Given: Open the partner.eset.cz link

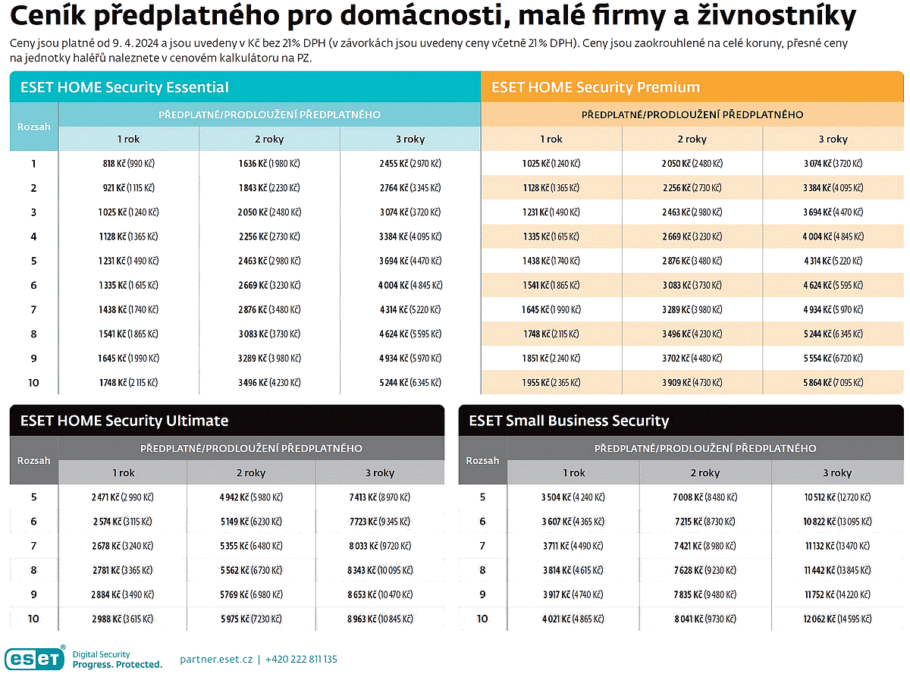Looking at the screenshot, I should tap(216, 659).
